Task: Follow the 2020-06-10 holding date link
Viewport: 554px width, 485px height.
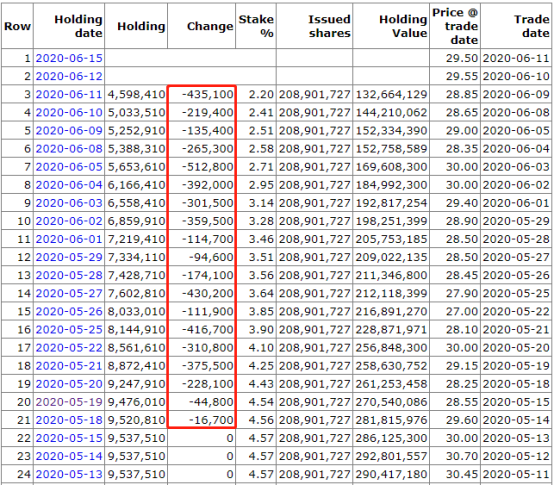Action: [69, 112]
